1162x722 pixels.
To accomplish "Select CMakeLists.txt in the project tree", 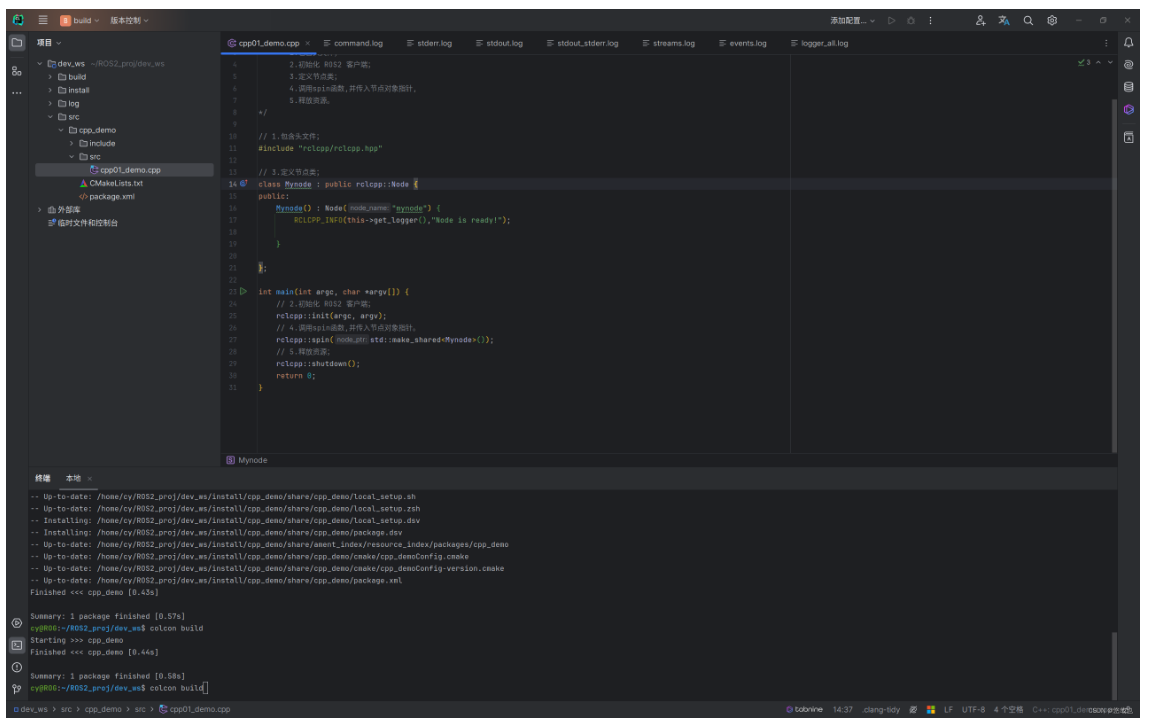I will [x=115, y=183].
